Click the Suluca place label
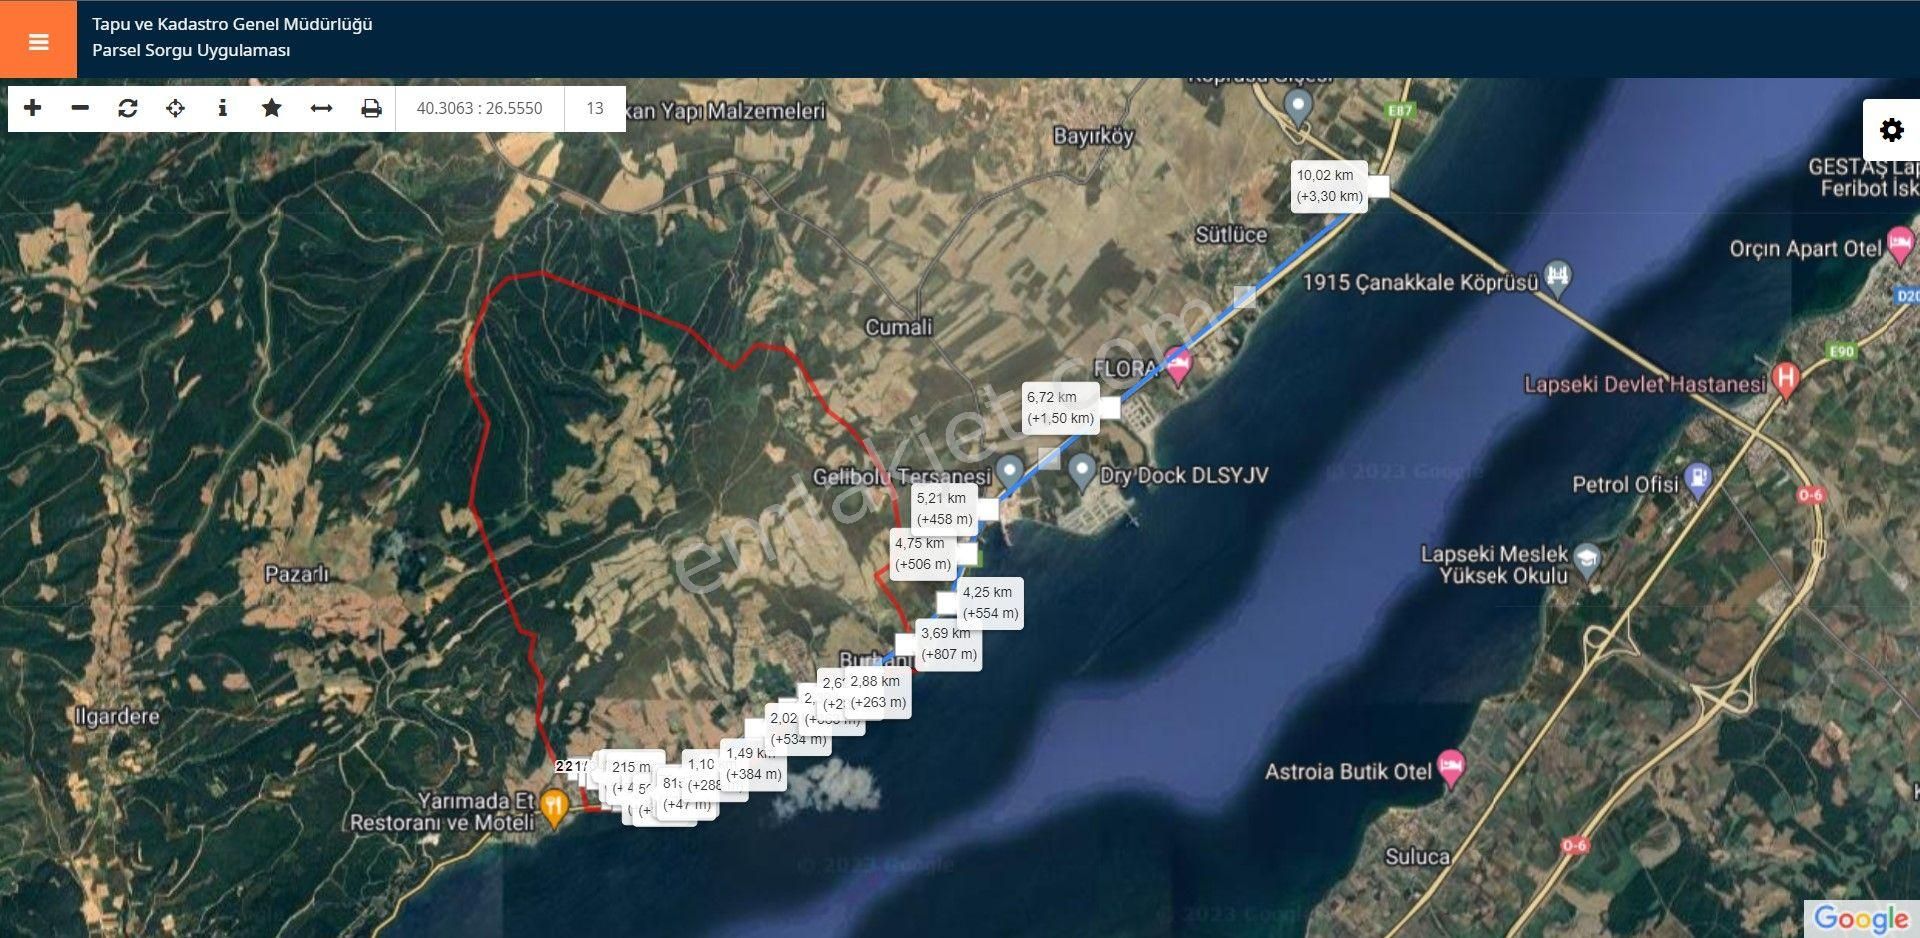The height and width of the screenshot is (938, 1920). 1418,857
